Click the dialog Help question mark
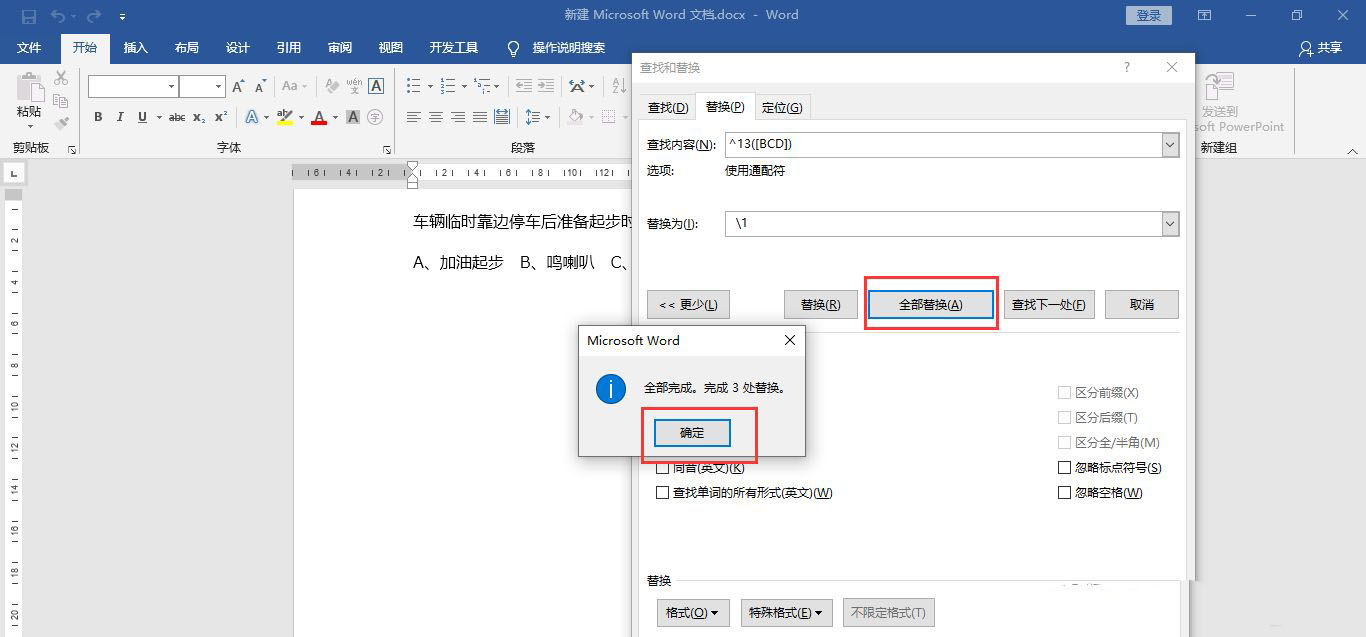The image size is (1366, 637). (1127, 67)
